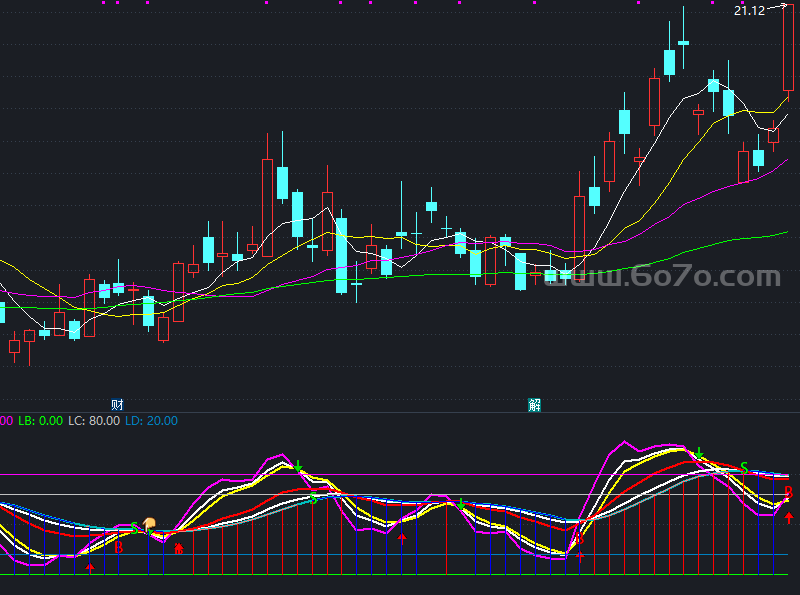The image size is (800, 595).
Task: Open the 解 marker on the date axis
Action: 534,405
